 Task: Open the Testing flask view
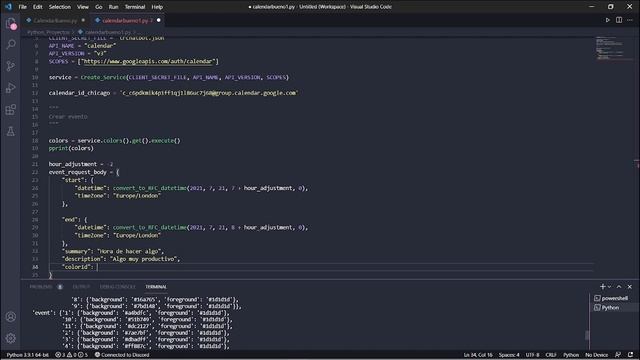coord(11,131)
